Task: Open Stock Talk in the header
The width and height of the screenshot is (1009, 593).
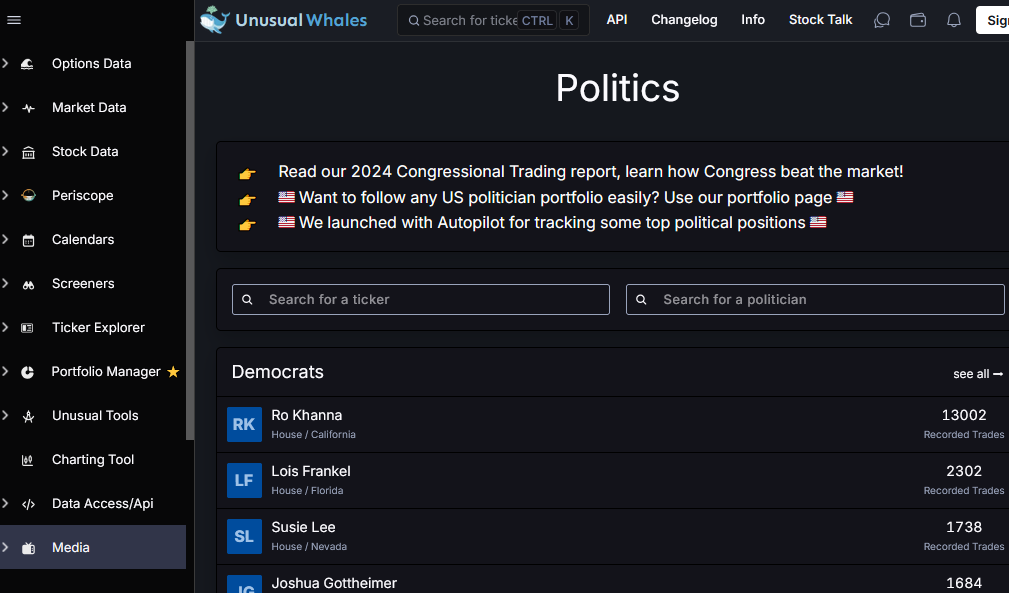Action: tap(820, 20)
